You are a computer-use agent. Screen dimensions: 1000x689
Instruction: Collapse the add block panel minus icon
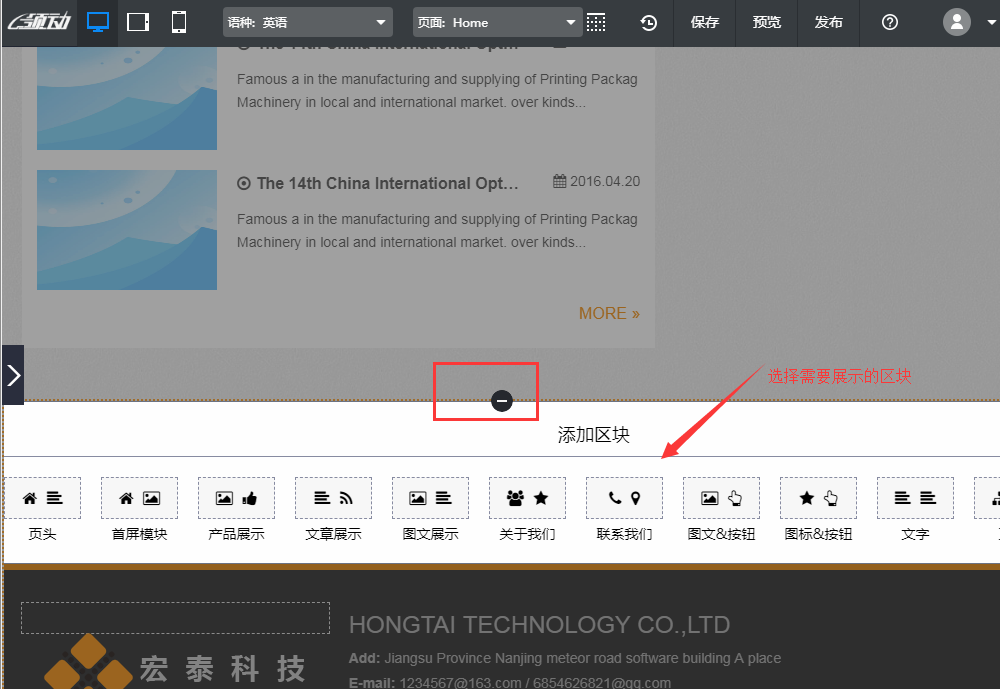point(502,401)
